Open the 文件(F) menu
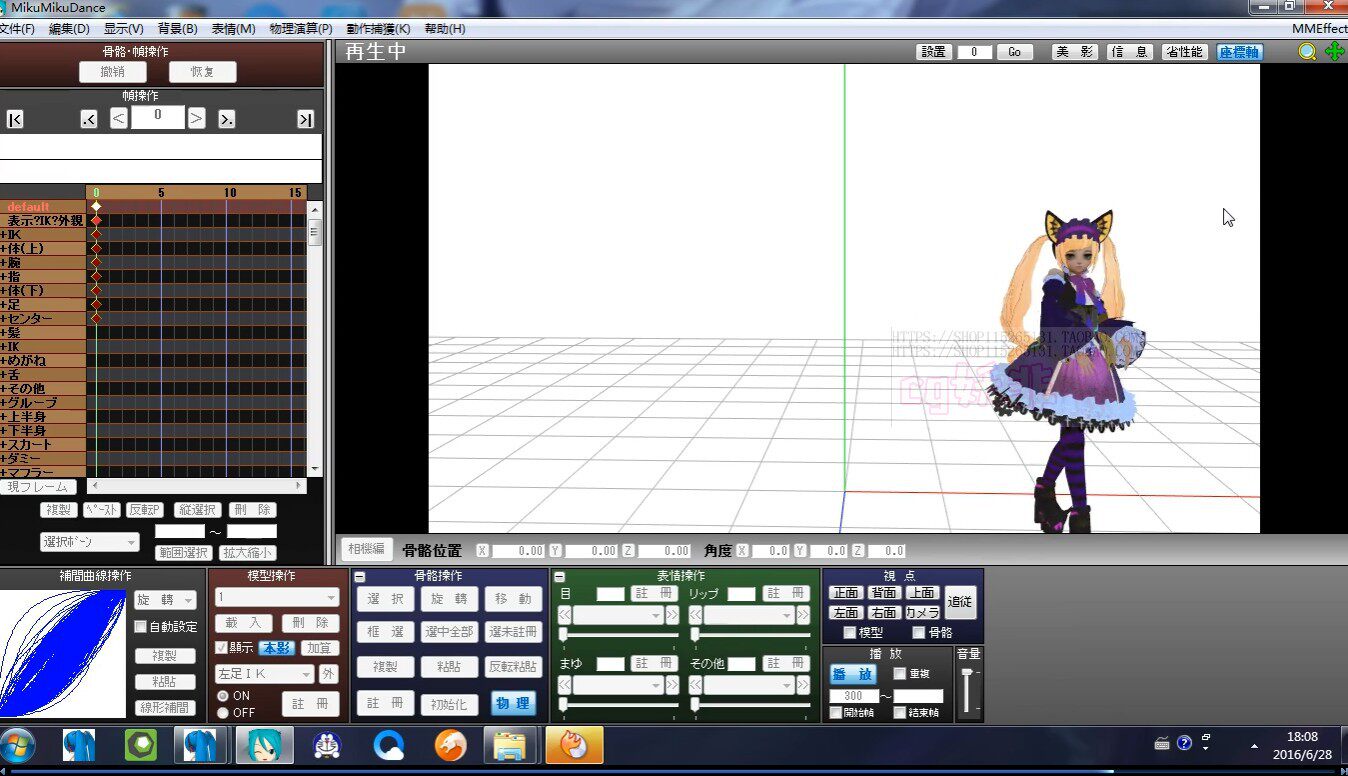The image size is (1348, 776). [17, 29]
